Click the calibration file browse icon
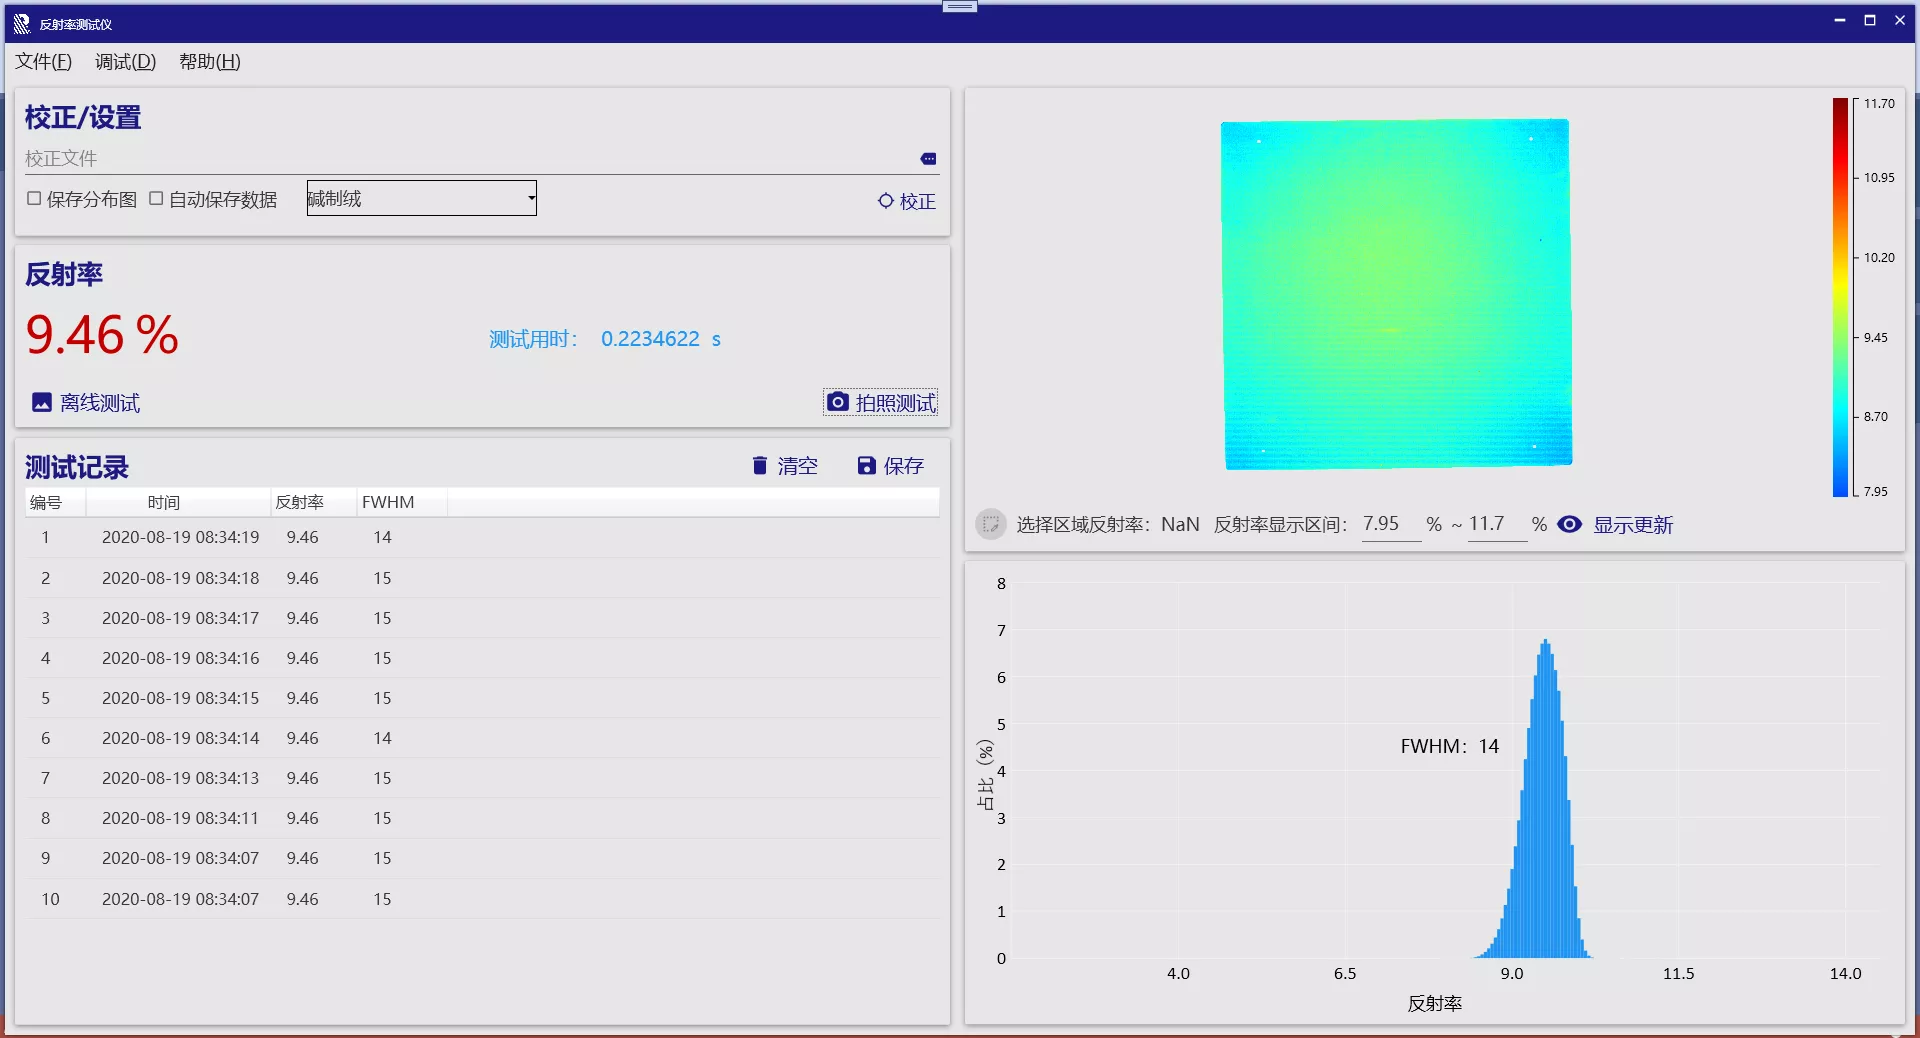Viewport: 1920px width, 1038px height. (x=928, y=159)
